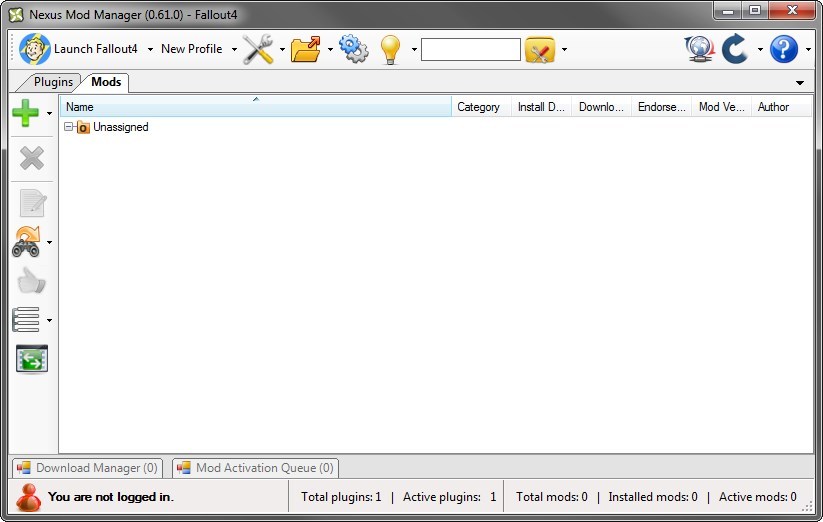Expand the binoculars dropdown arrow
This screenshot has height=522, width=823.
coord(49,242)
